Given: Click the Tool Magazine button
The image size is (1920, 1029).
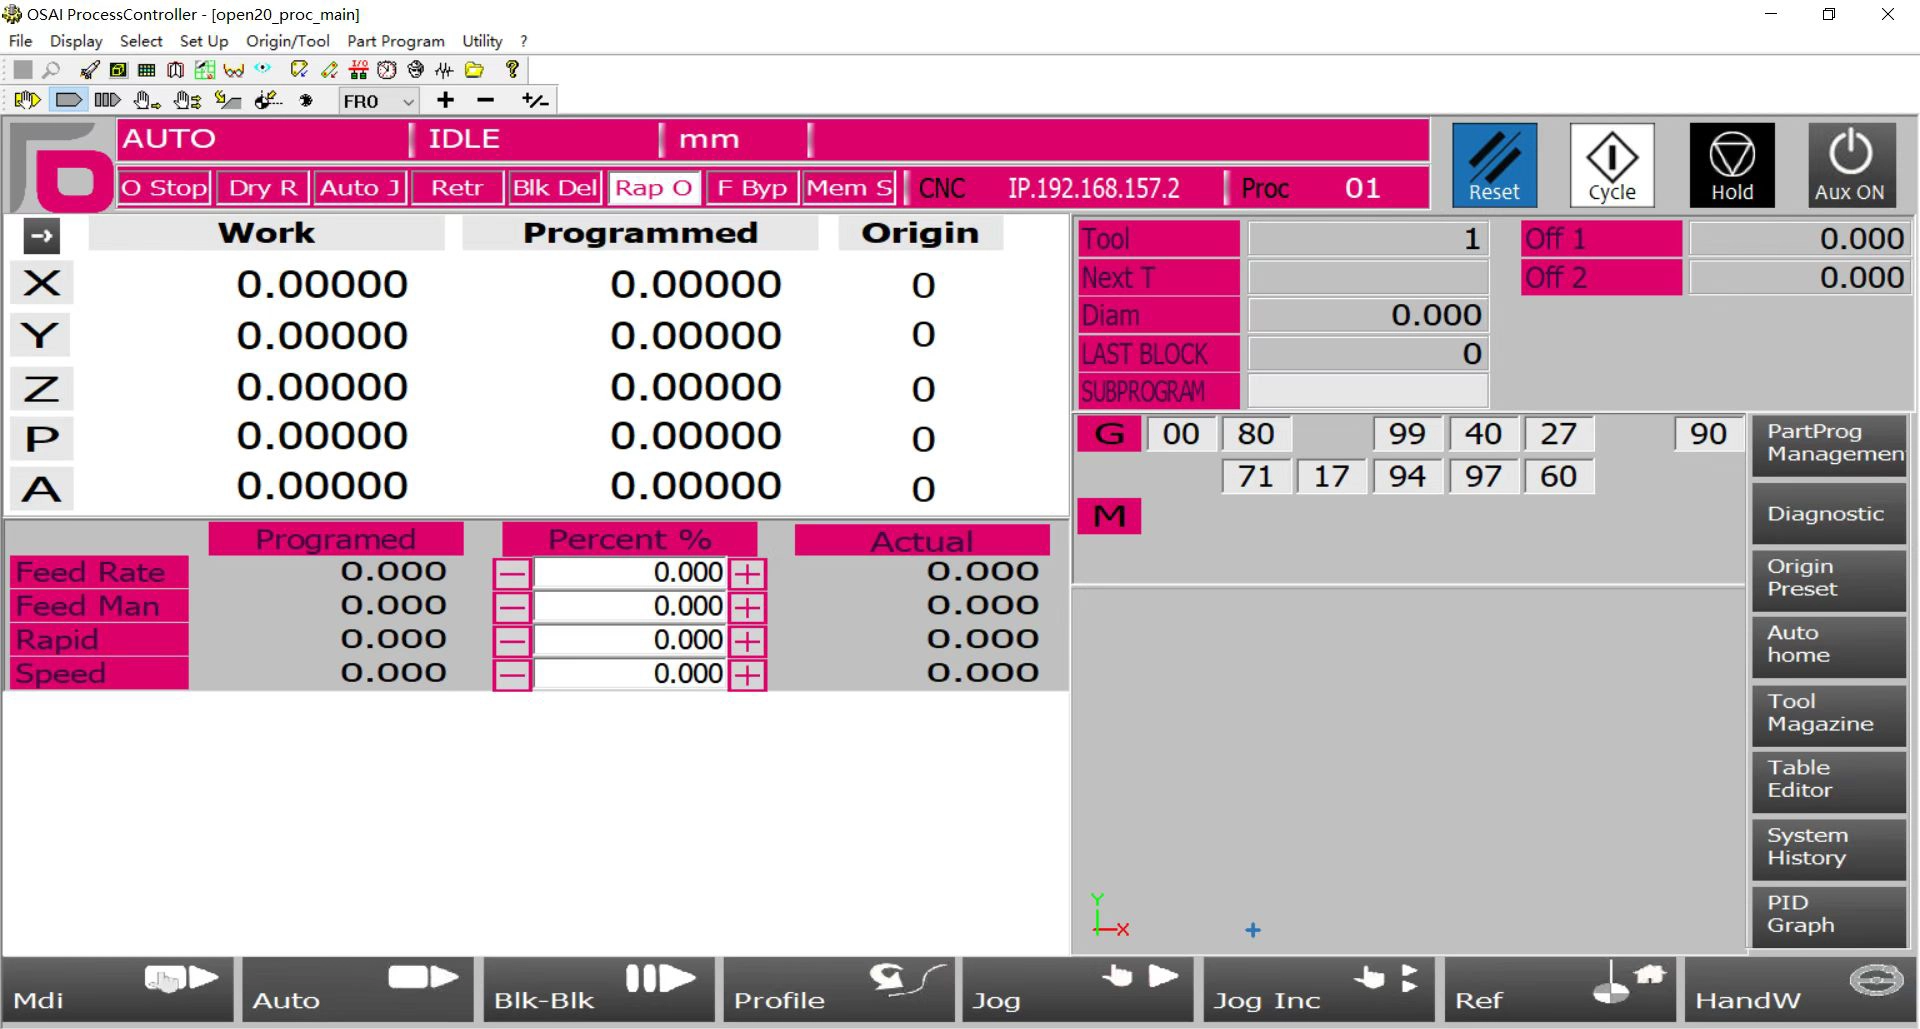Looking at the screenshot, I should (x=1828, y=714).
